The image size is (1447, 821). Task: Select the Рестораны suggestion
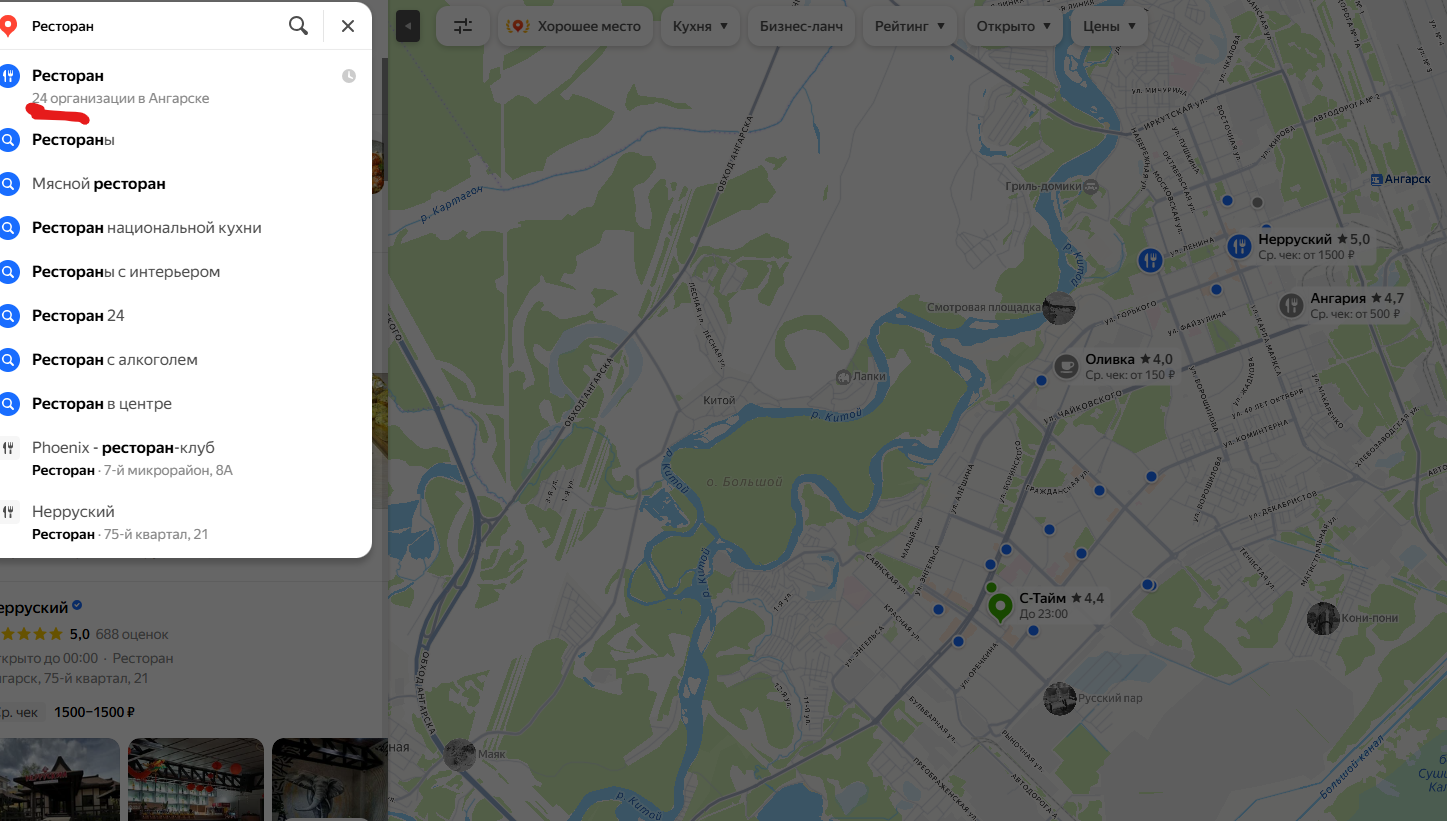(x=186, y=140)
